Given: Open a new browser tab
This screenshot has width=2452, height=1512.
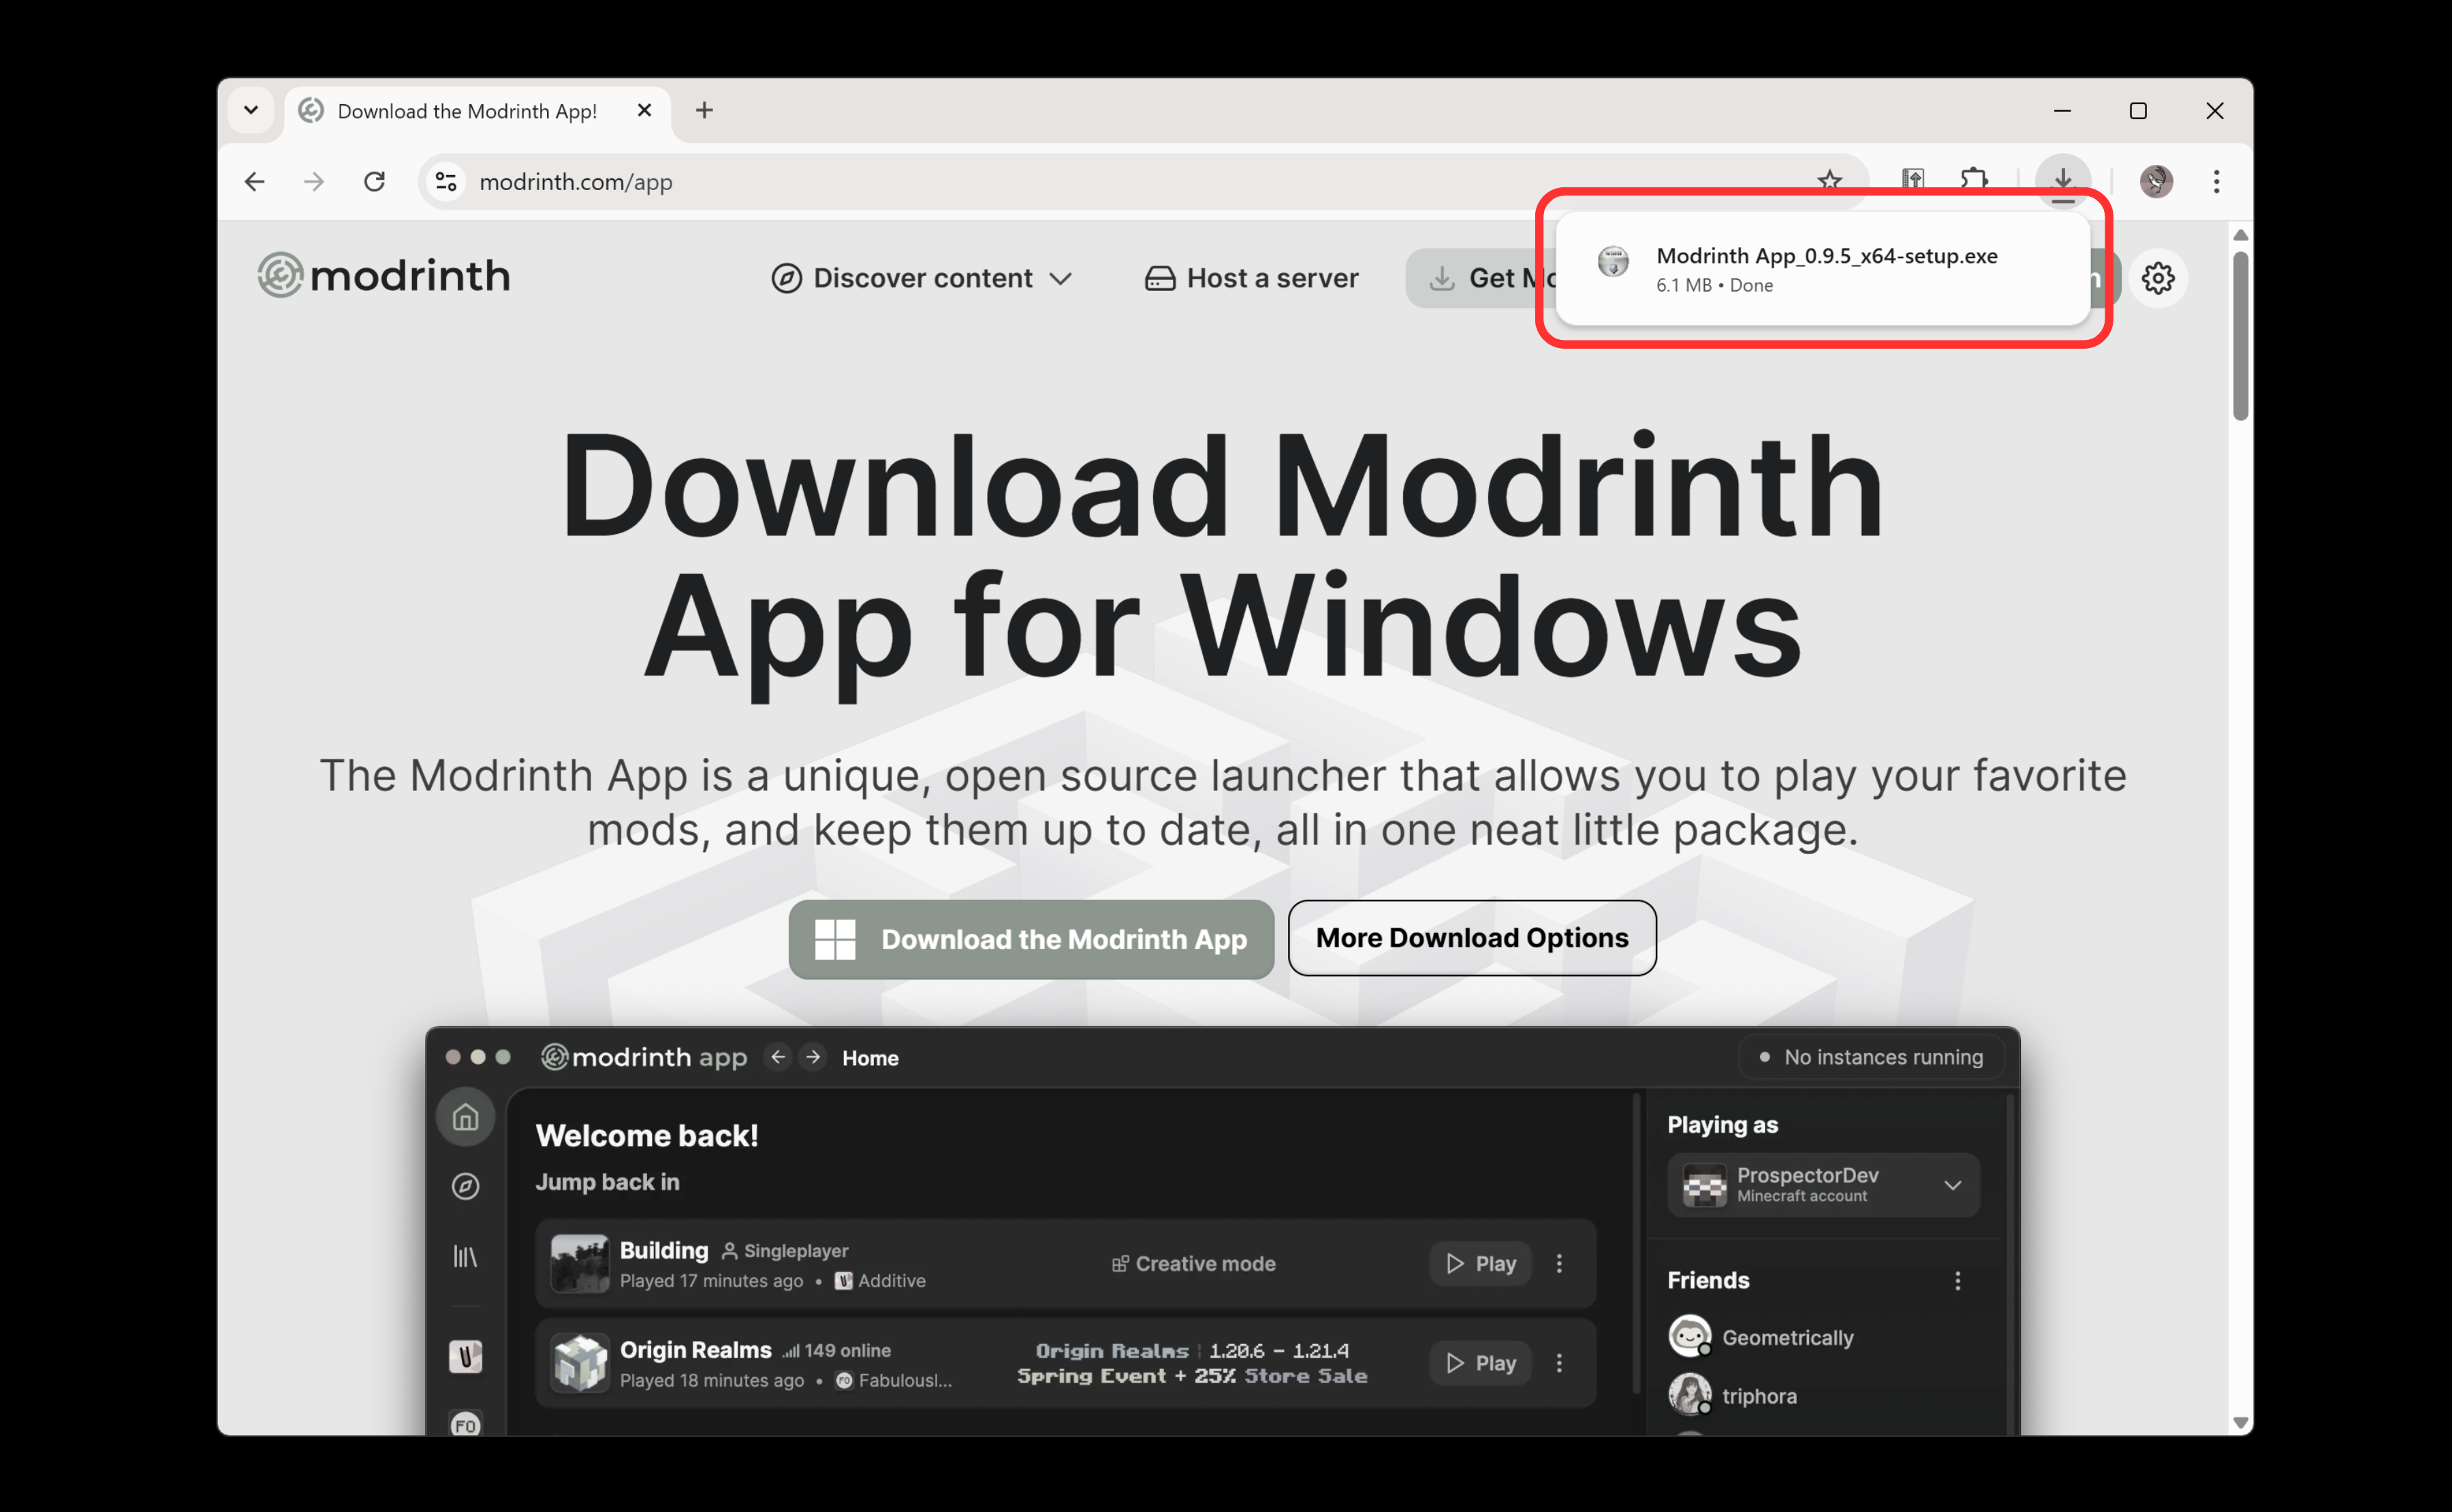Looking at the screenshot, I should click(x=704, y=110).
